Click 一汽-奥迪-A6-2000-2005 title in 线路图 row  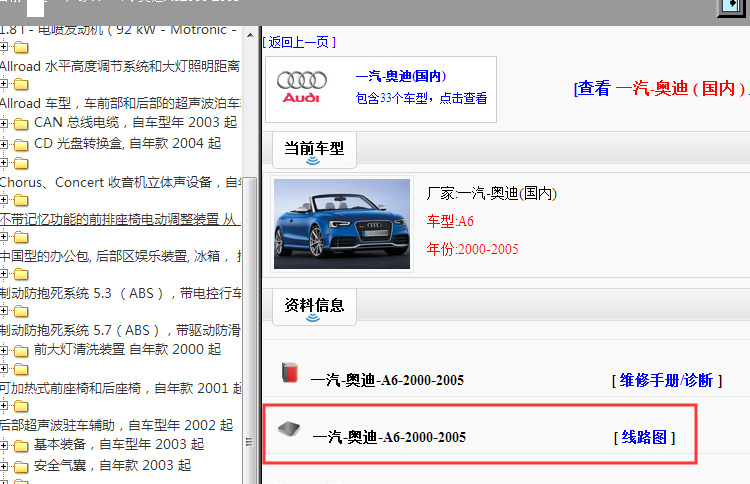tap(389, 437)
